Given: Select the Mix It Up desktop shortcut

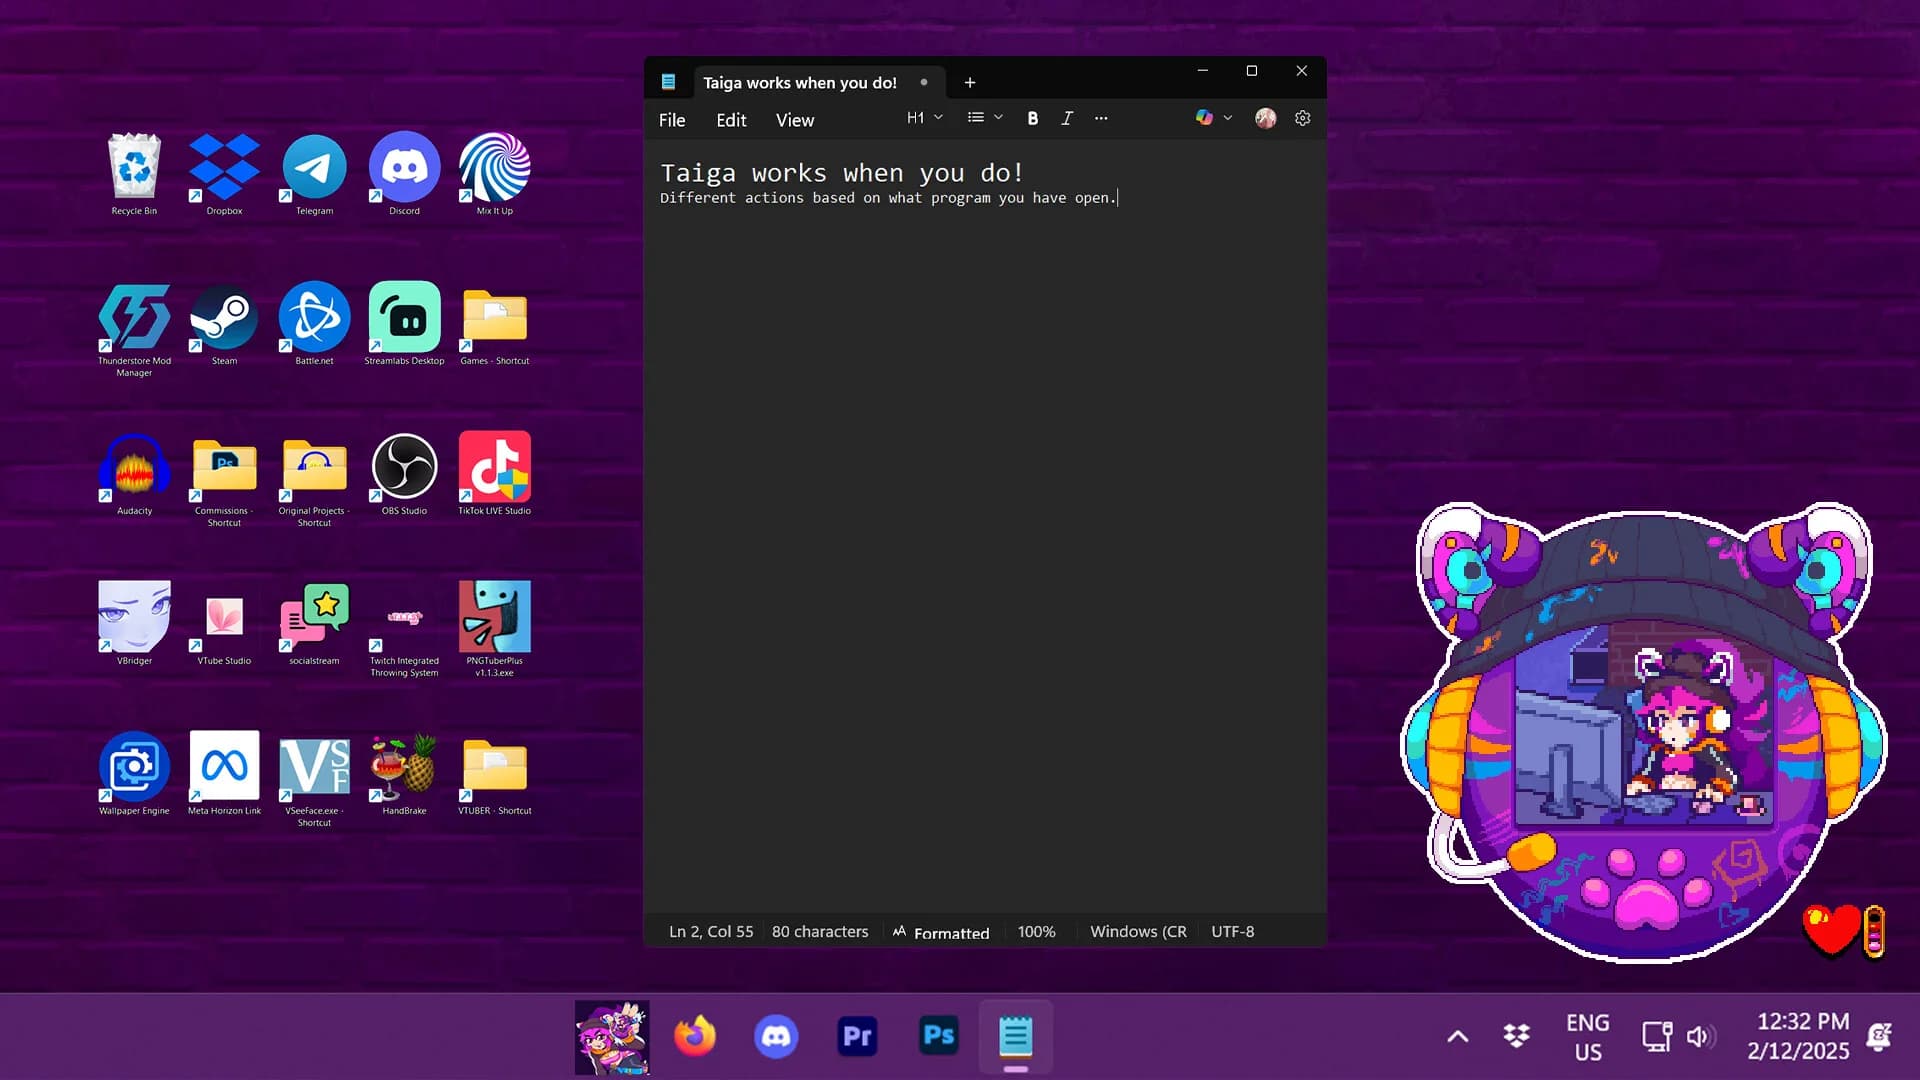Looking at the screenshot, I should pyautogui.click(x=494, y=174).
